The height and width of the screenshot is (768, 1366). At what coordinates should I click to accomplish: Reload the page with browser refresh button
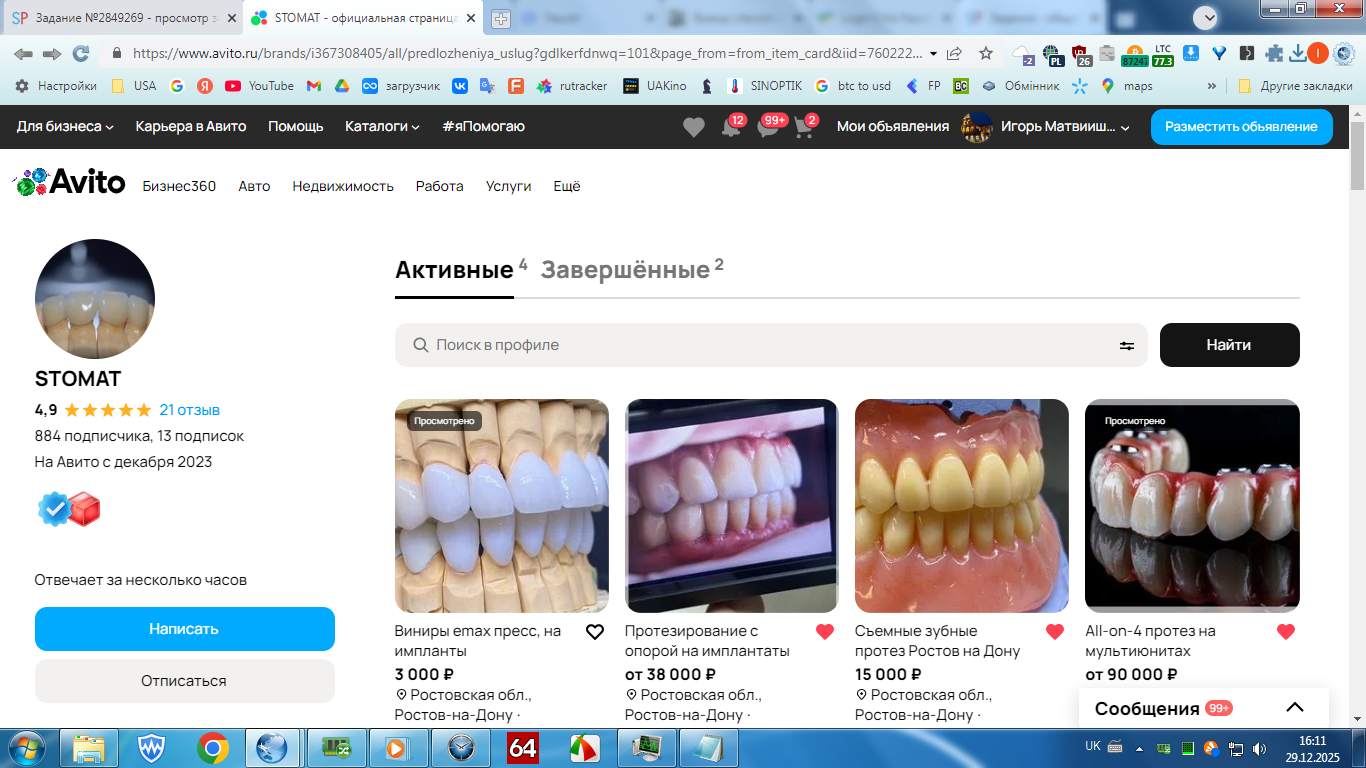81,53
